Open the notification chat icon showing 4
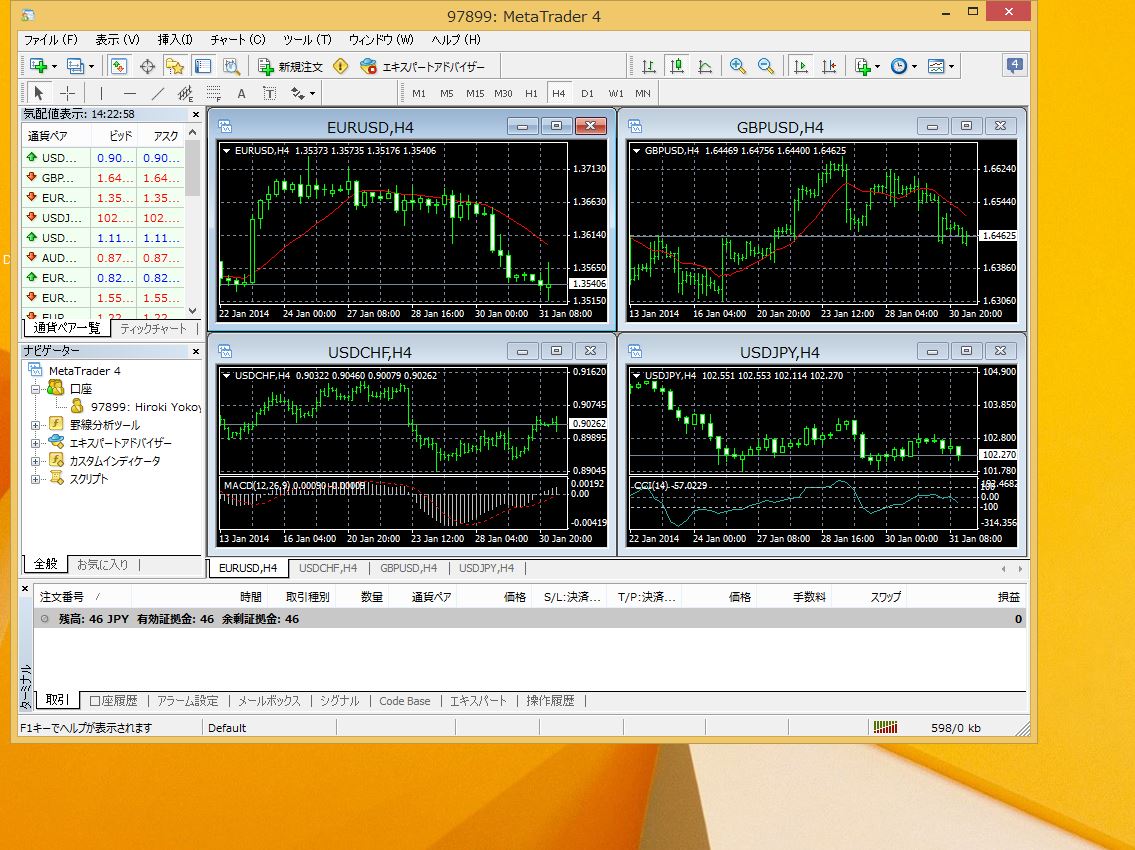 click(1014, 65)
